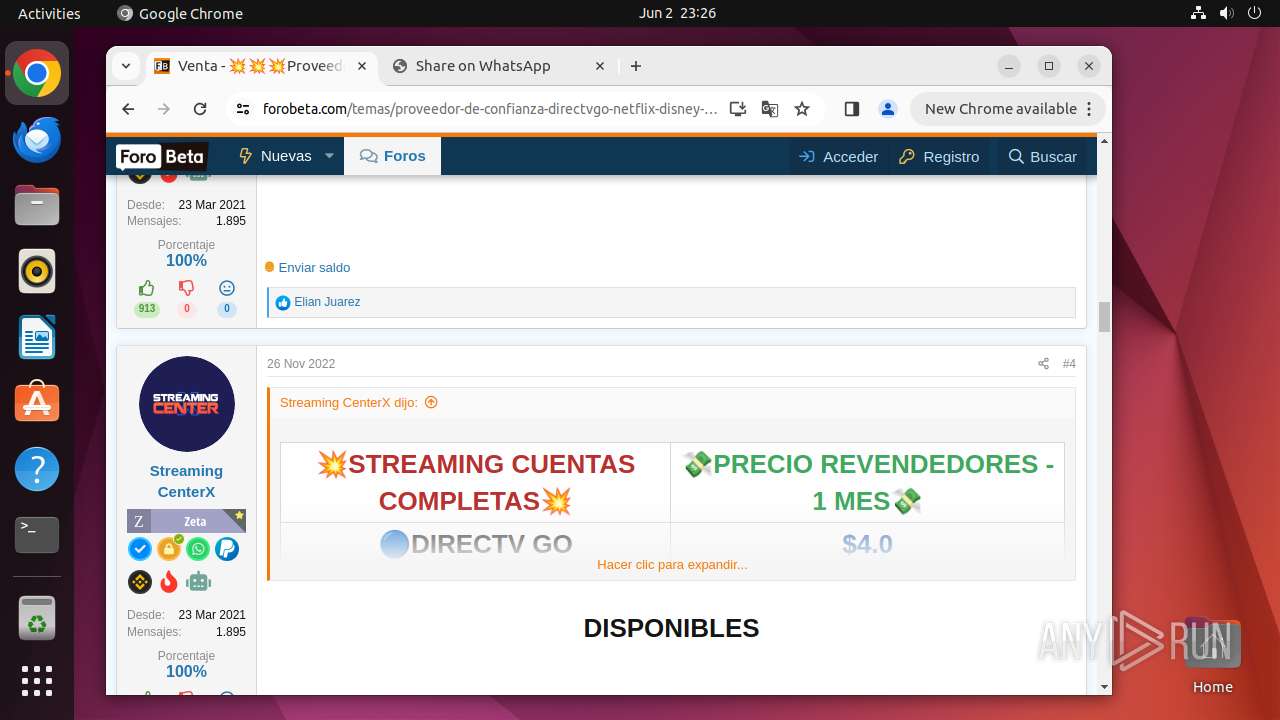Click the robot badge icon

[x=198, y=581]
